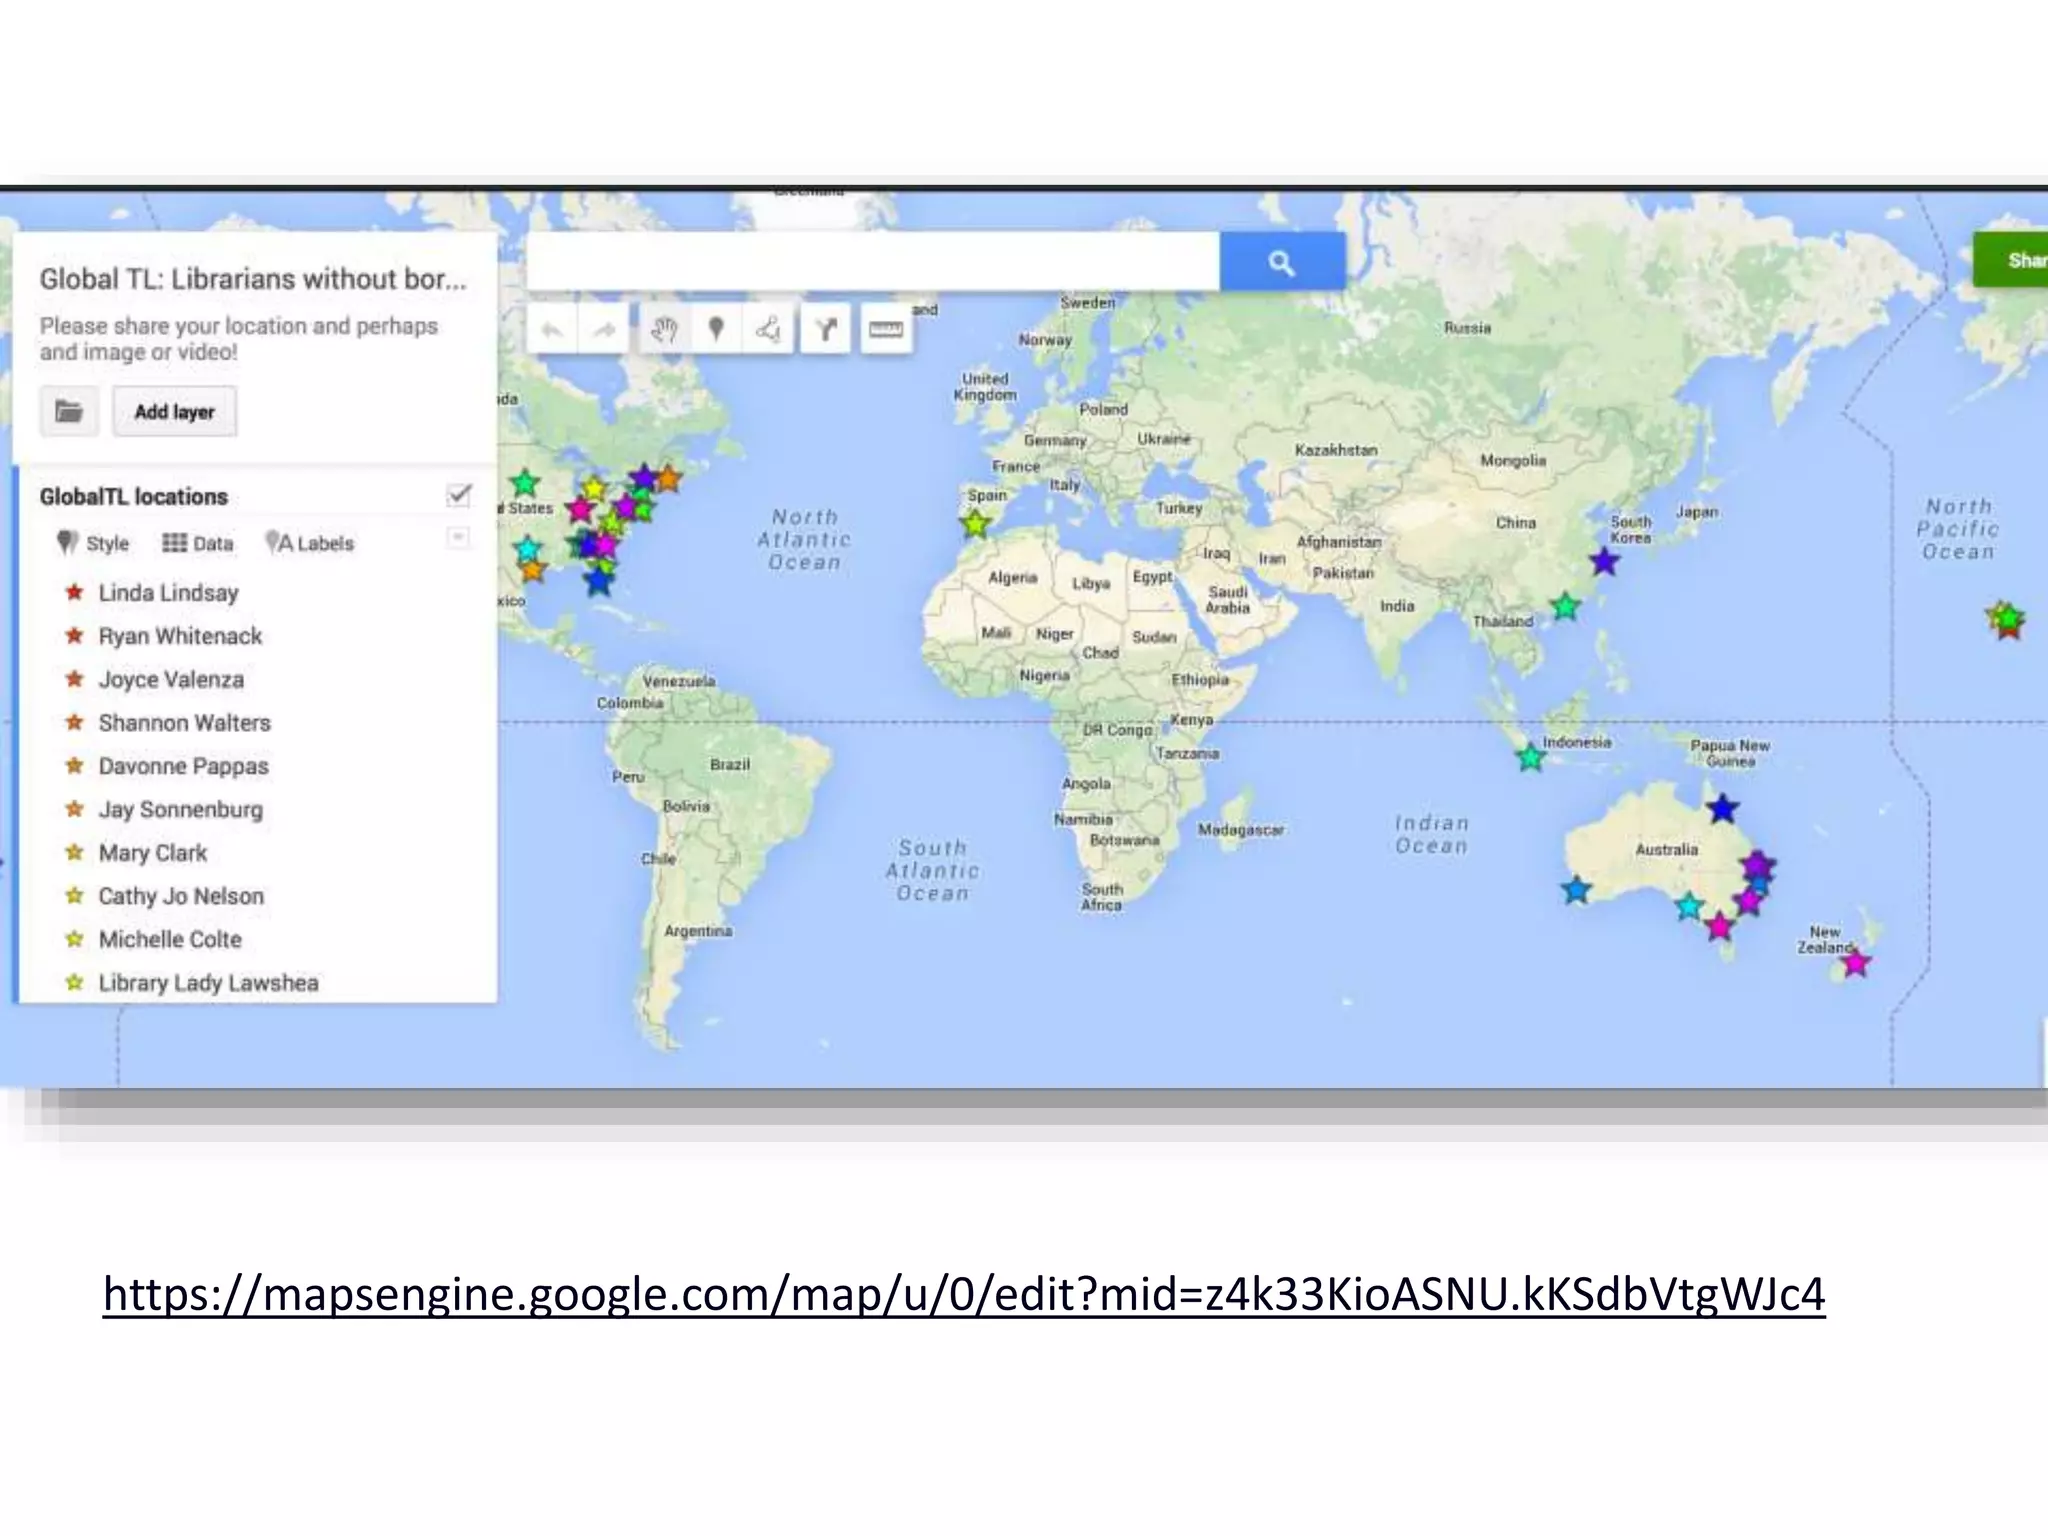Click the cyan star in southern Australia

coord(1689,906)
